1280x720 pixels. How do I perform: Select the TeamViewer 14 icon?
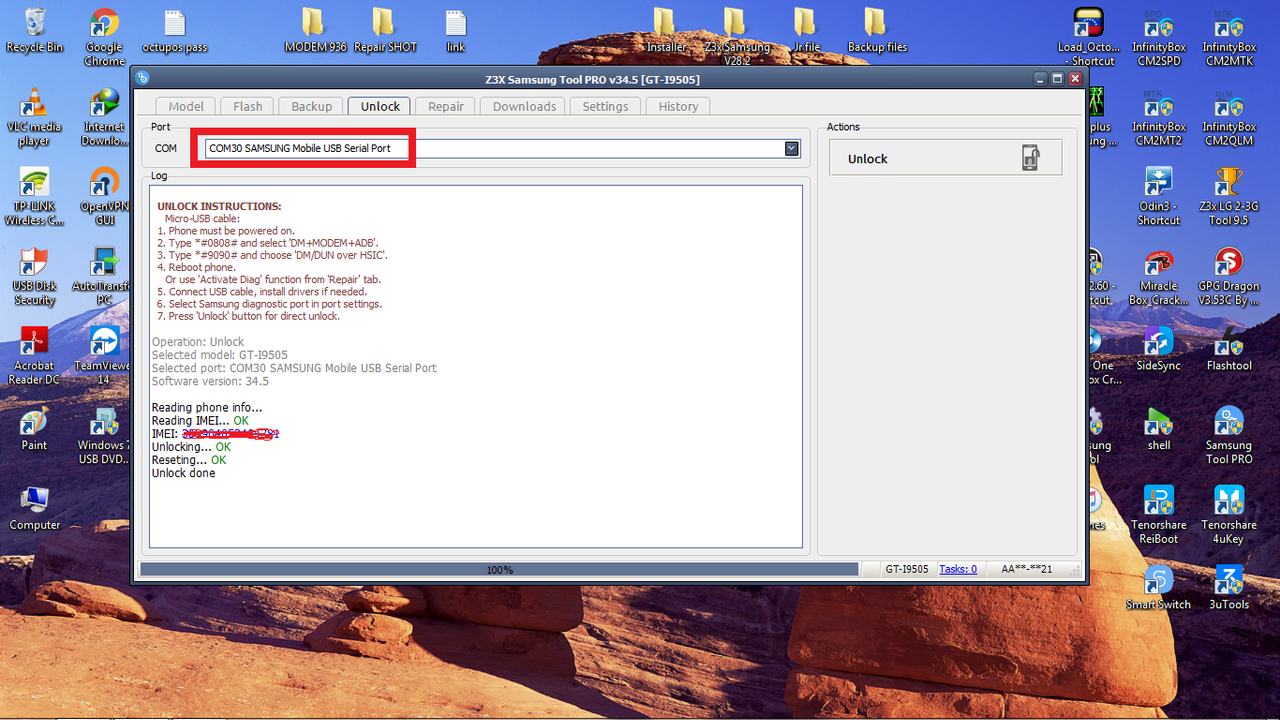point(104,357)
